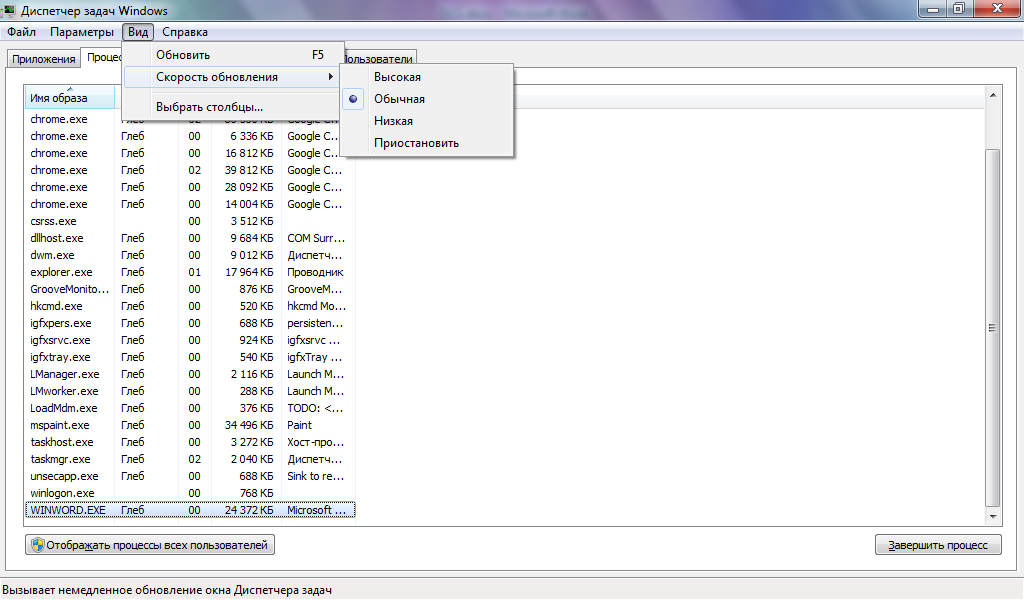
Task: Click the 34 496 КБ memory cell
Action: (x=249, y=425)
